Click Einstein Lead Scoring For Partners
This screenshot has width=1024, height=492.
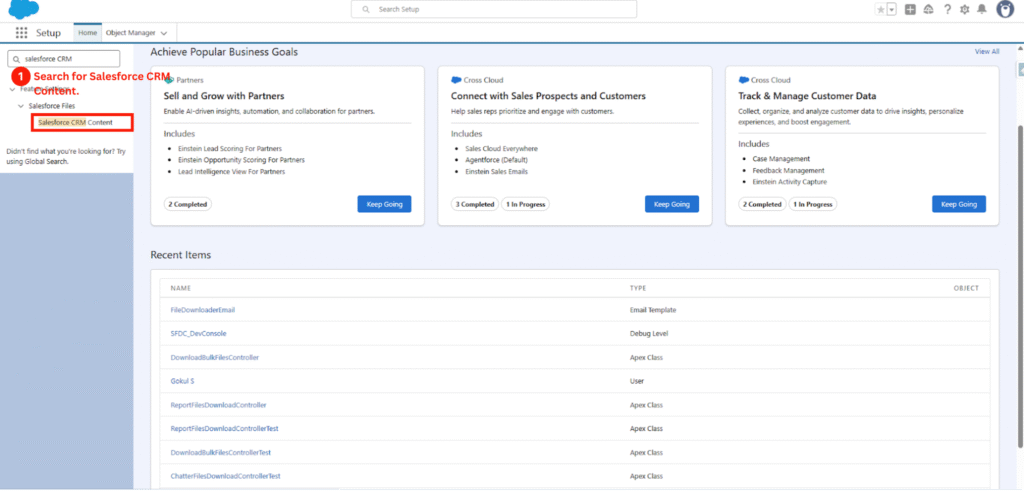tap(229, 148)
